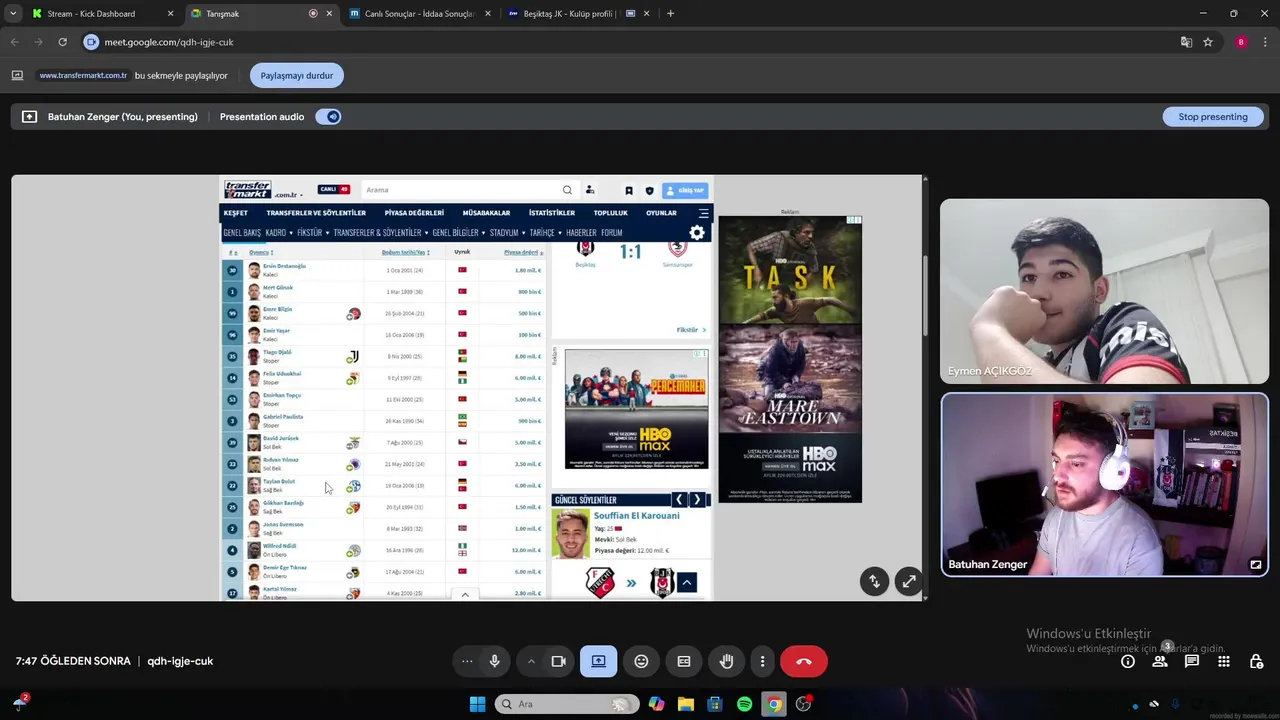Open the Transfermarkt hamburger menu
Viewport: 1280px width, 720px height.
click(704, 213)
